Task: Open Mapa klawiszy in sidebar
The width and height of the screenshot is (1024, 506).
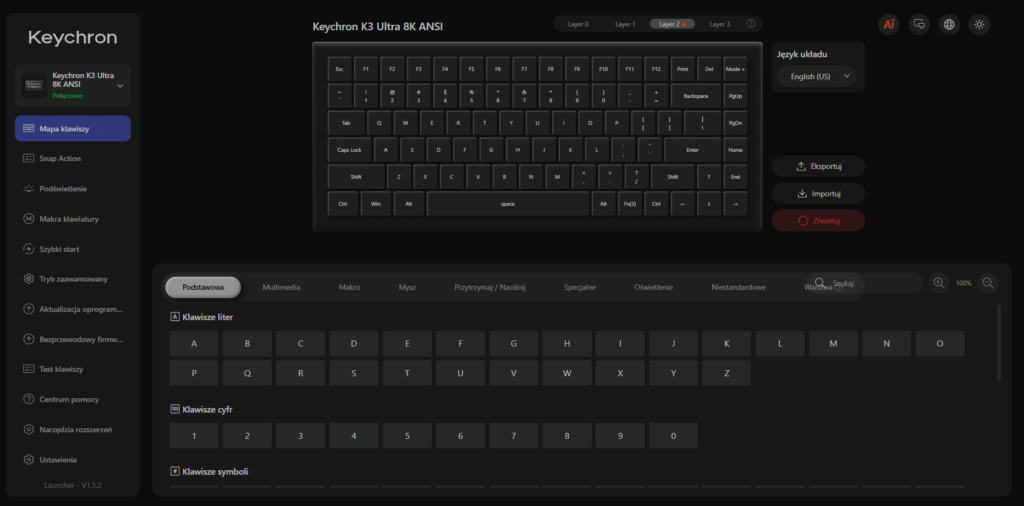Action: click(x=72, y=129)
